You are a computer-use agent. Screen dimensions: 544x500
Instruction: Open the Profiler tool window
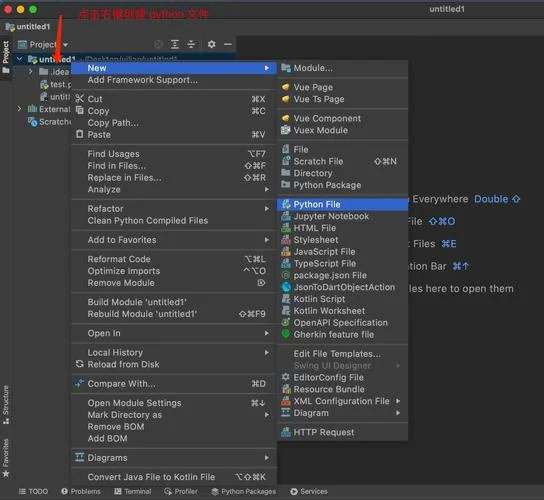click(x=181, y=491)
